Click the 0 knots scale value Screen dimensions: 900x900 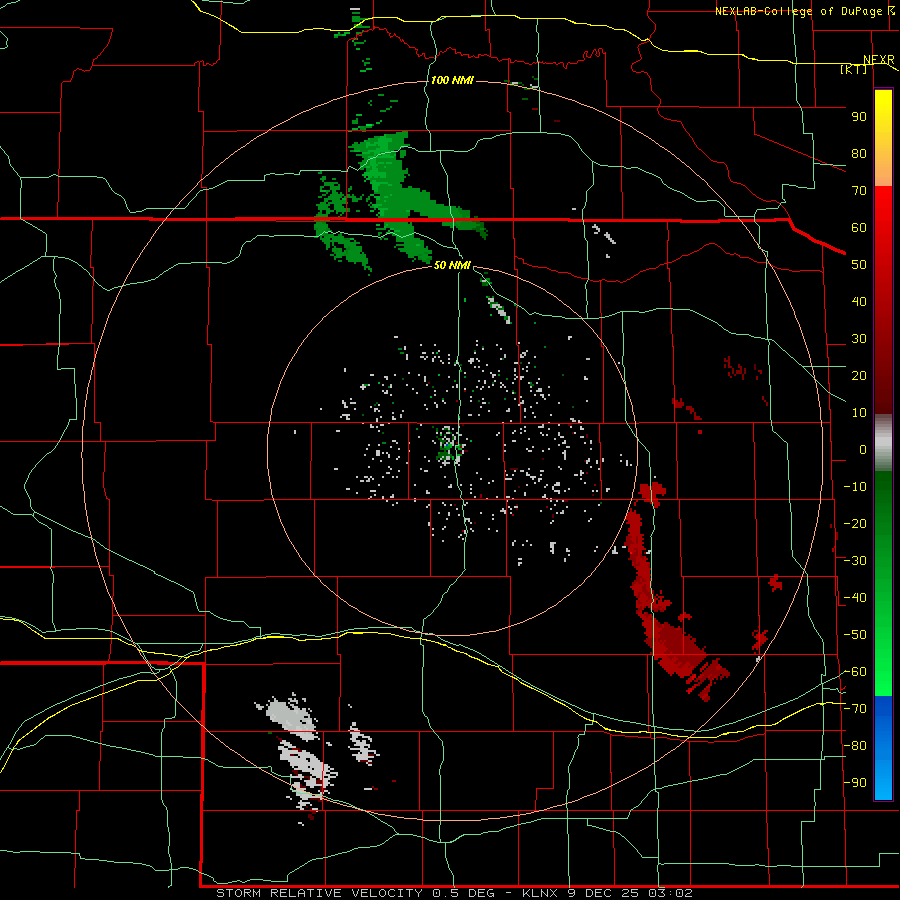tap(863, 449)
